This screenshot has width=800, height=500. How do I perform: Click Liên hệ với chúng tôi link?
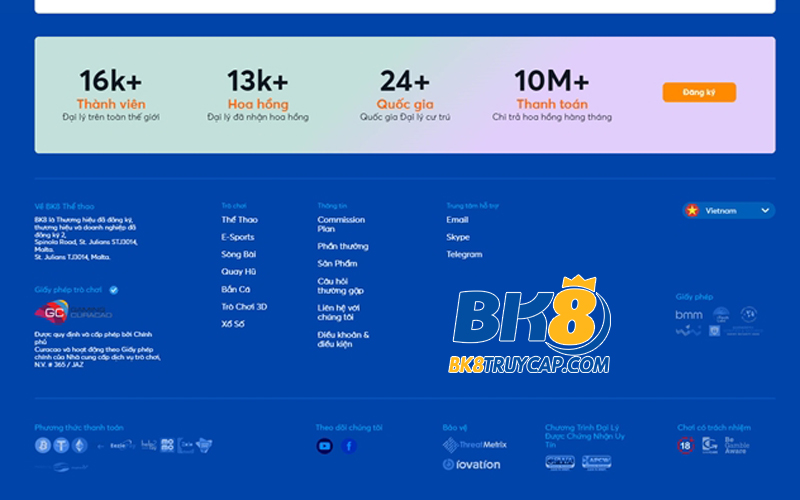[x=338, y=313]
